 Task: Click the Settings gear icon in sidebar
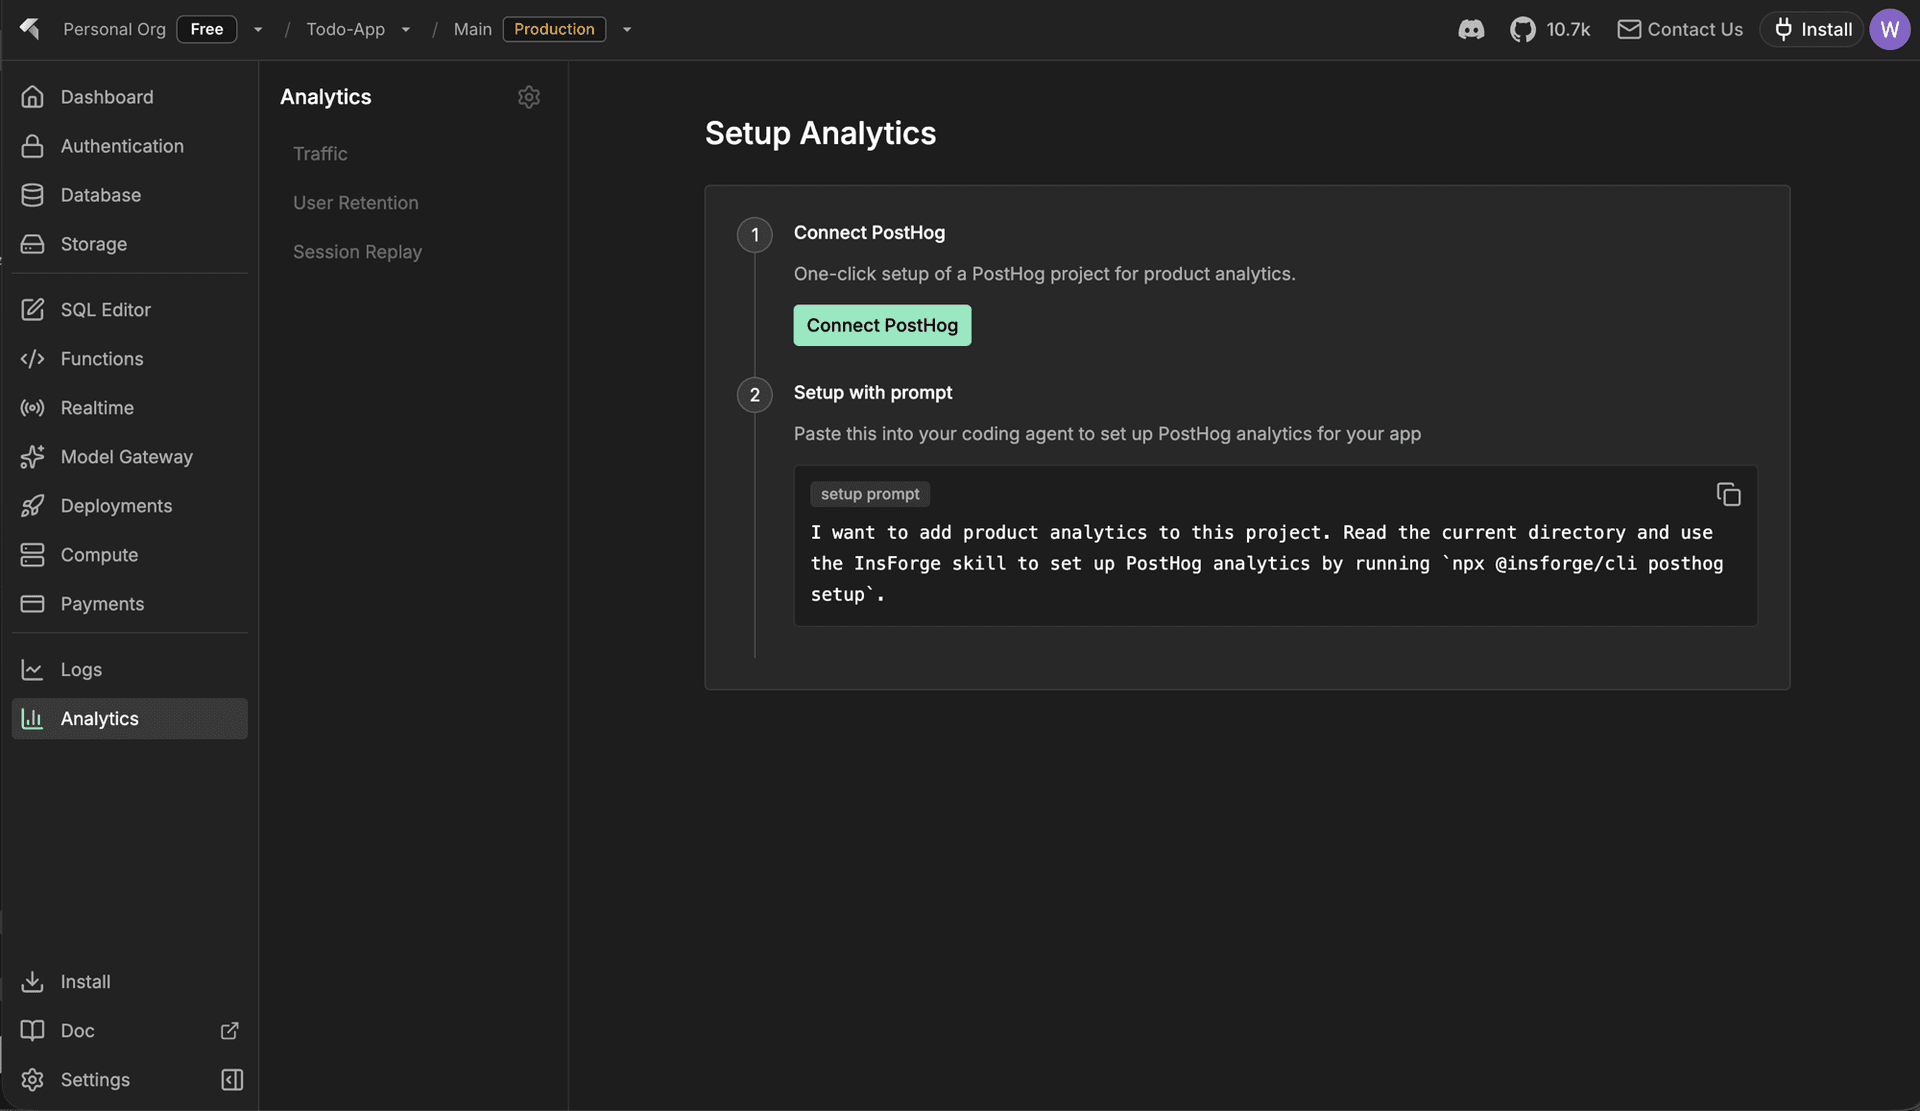tap(32, 1080)
